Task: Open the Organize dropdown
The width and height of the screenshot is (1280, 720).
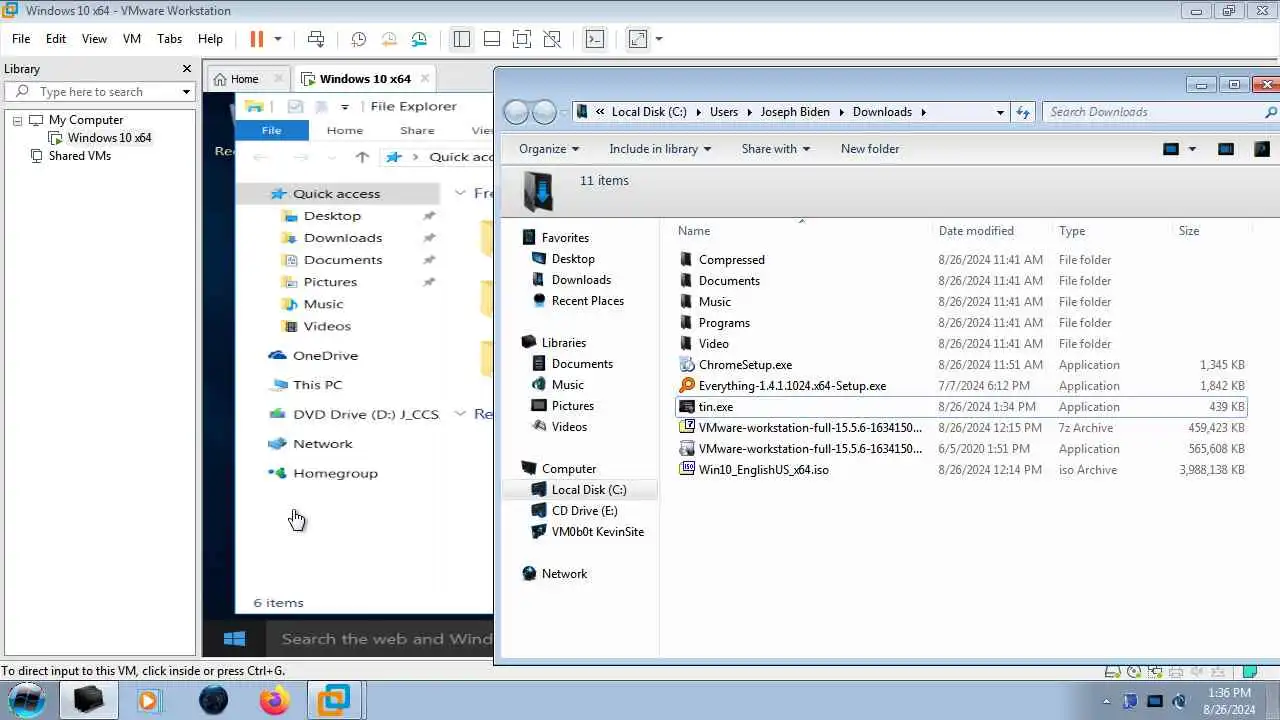Action: [x=549, y=149]
